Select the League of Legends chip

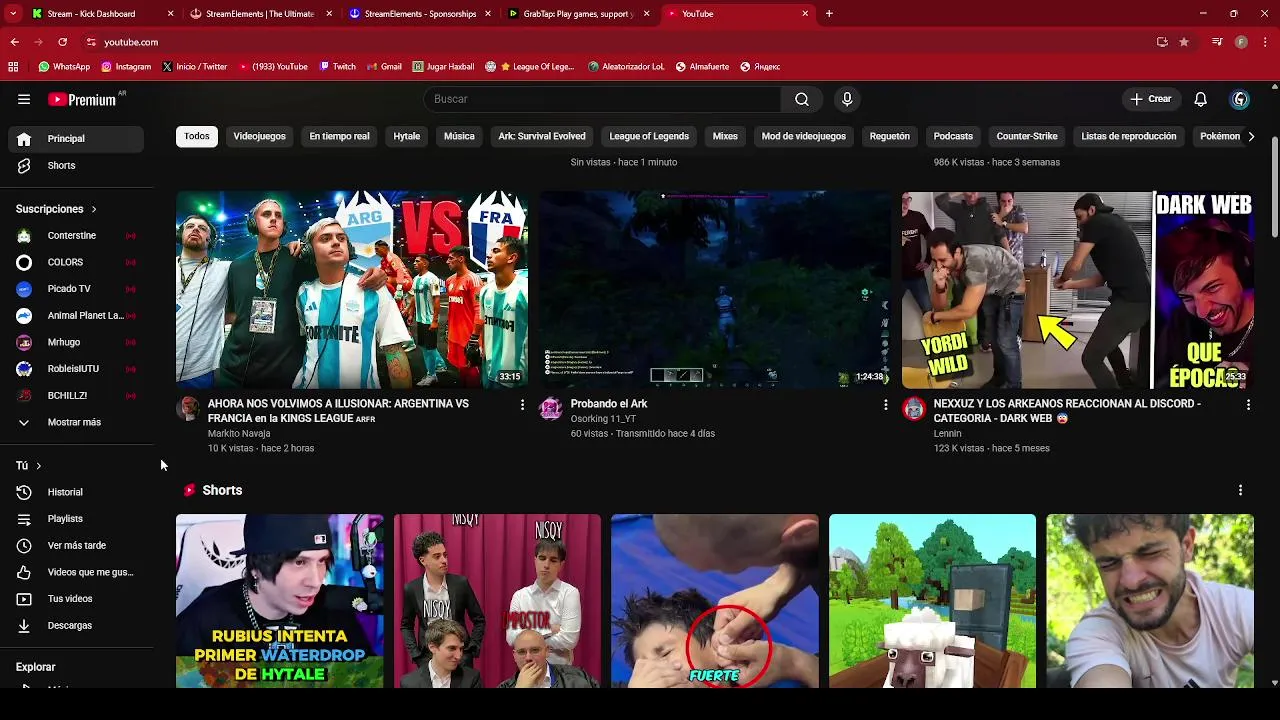pos(649,136)
